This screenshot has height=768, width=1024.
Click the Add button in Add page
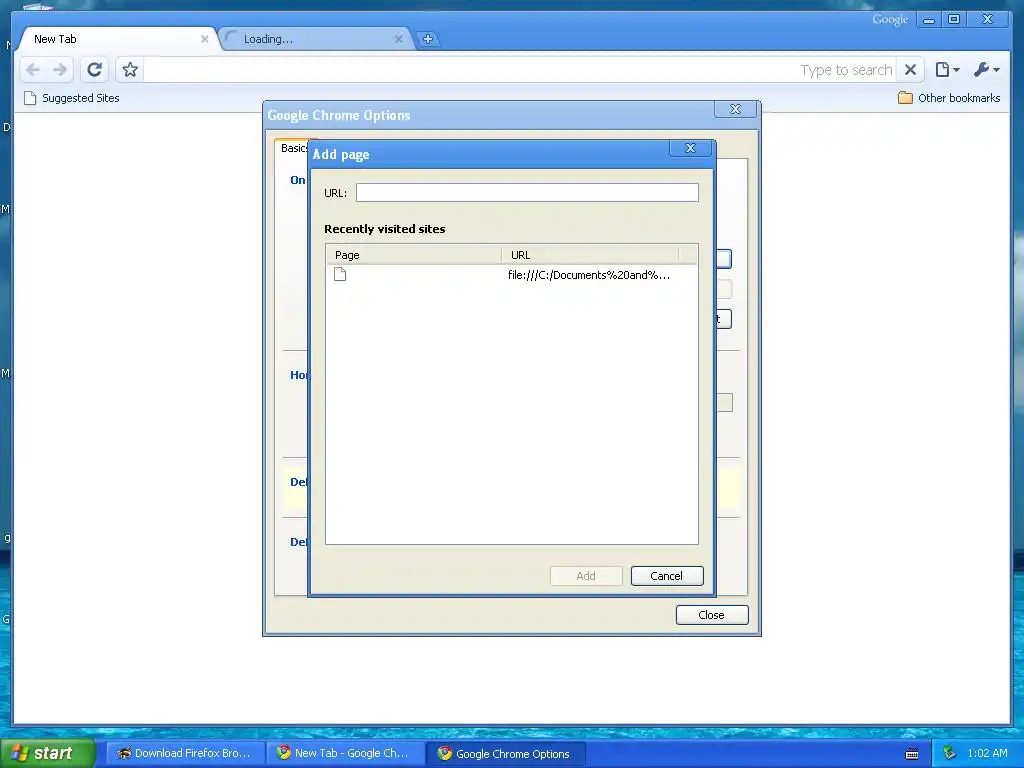pos(586,576)
